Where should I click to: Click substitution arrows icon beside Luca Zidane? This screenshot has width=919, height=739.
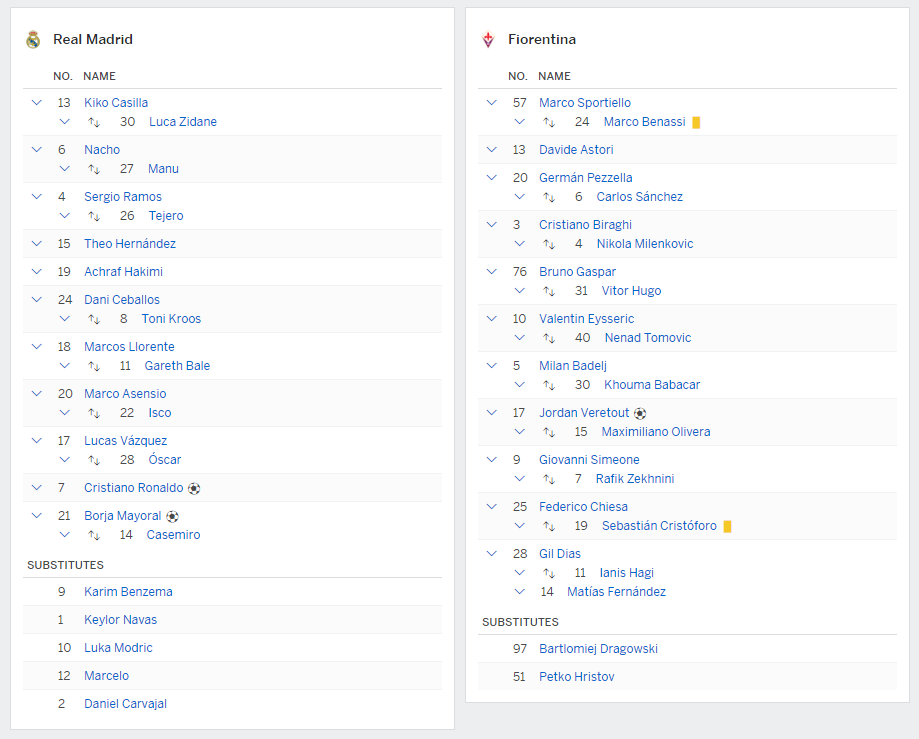point(94,122)
